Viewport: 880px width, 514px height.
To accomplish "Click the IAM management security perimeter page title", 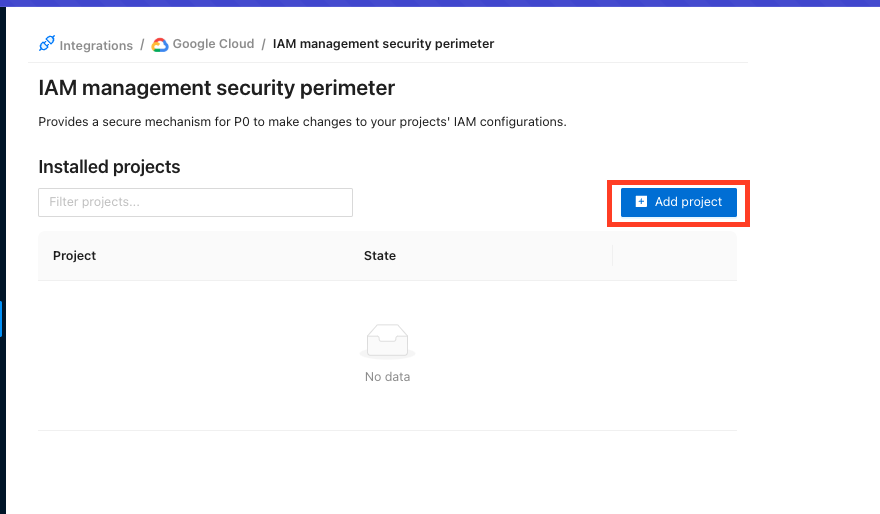I will click(x=216, y=88).
